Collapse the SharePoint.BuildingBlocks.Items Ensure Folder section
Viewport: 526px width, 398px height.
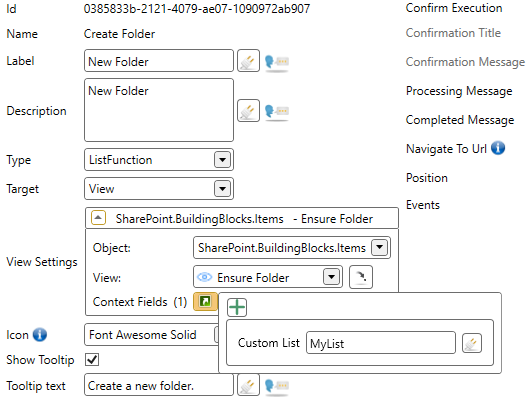[98, 218]
